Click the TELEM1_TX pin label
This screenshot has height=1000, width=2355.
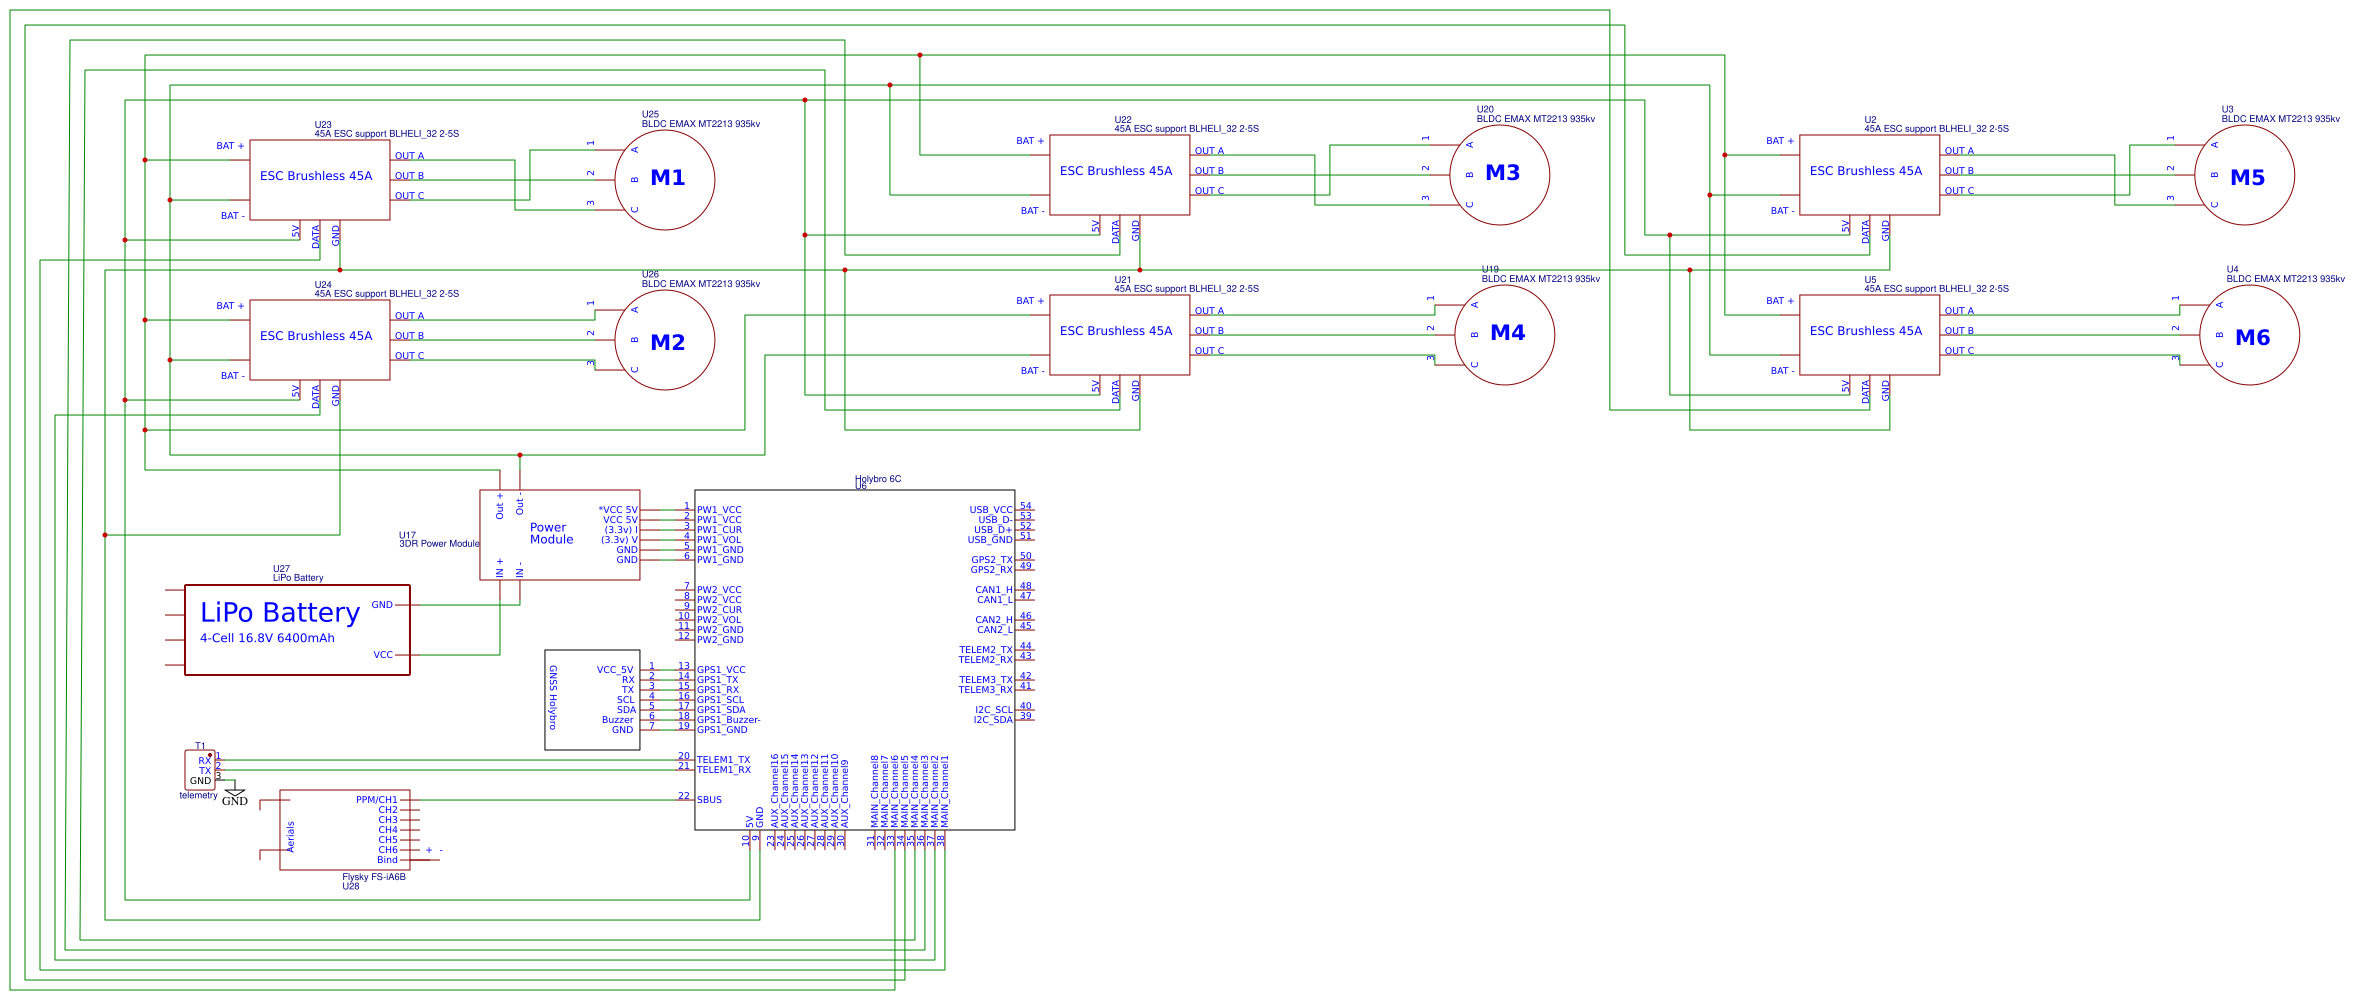coord(723,760)
